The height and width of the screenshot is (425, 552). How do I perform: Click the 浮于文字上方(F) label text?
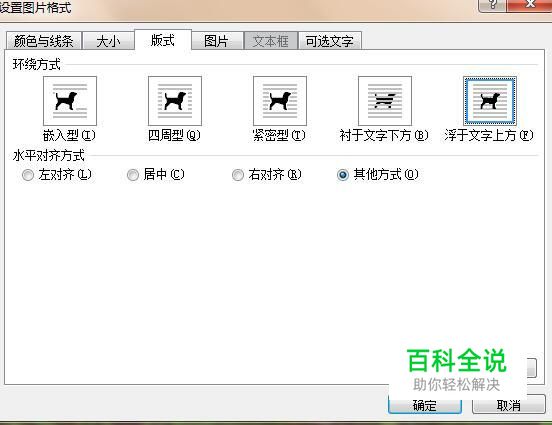point(489,135)
